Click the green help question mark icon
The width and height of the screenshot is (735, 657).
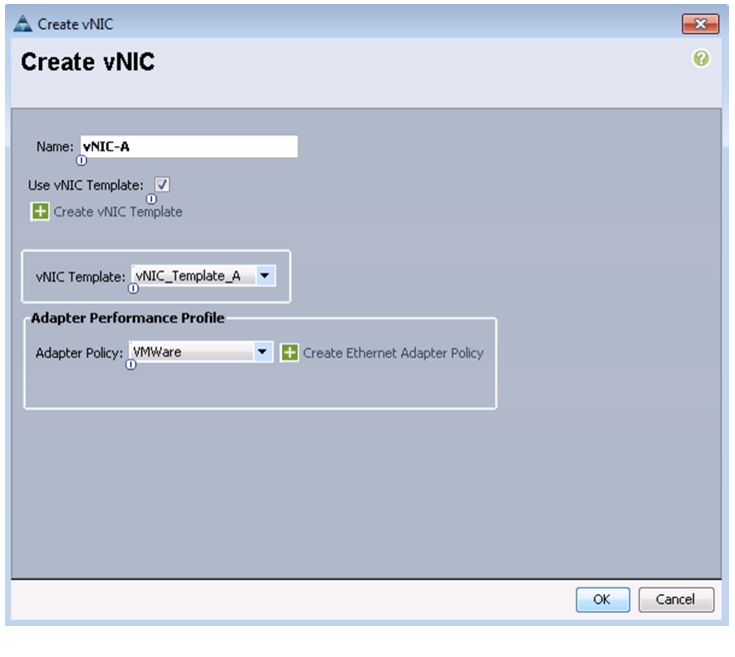(701, 59)
